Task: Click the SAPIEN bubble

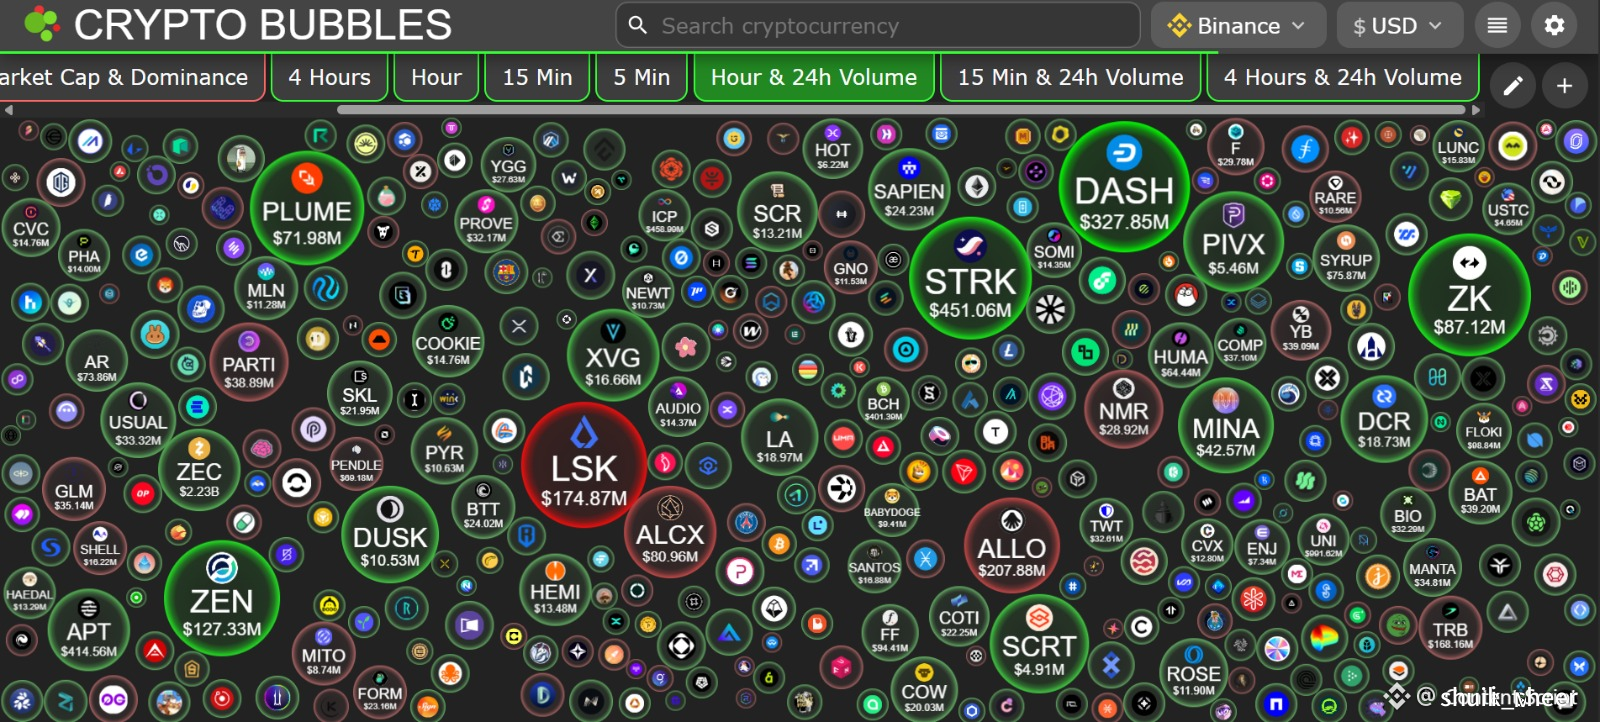Action: pos(909,190)
